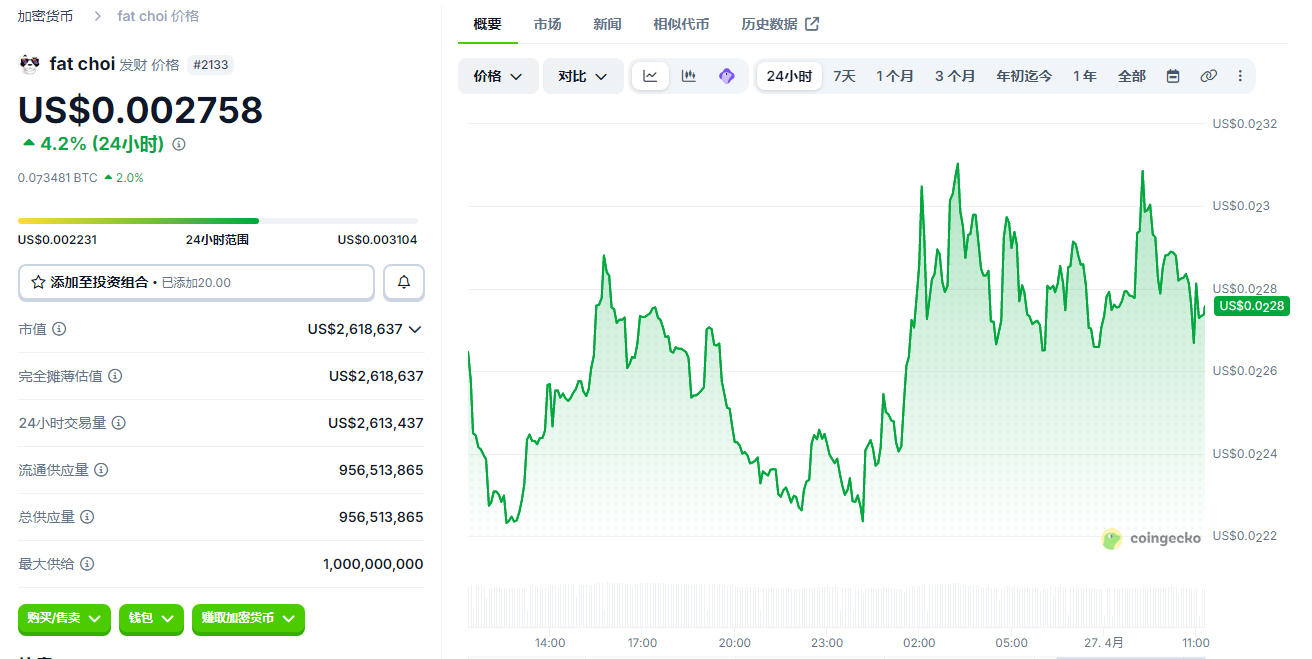Select the 年初迄今 time range
1312x659 pixels.
tap(1024, 76)
